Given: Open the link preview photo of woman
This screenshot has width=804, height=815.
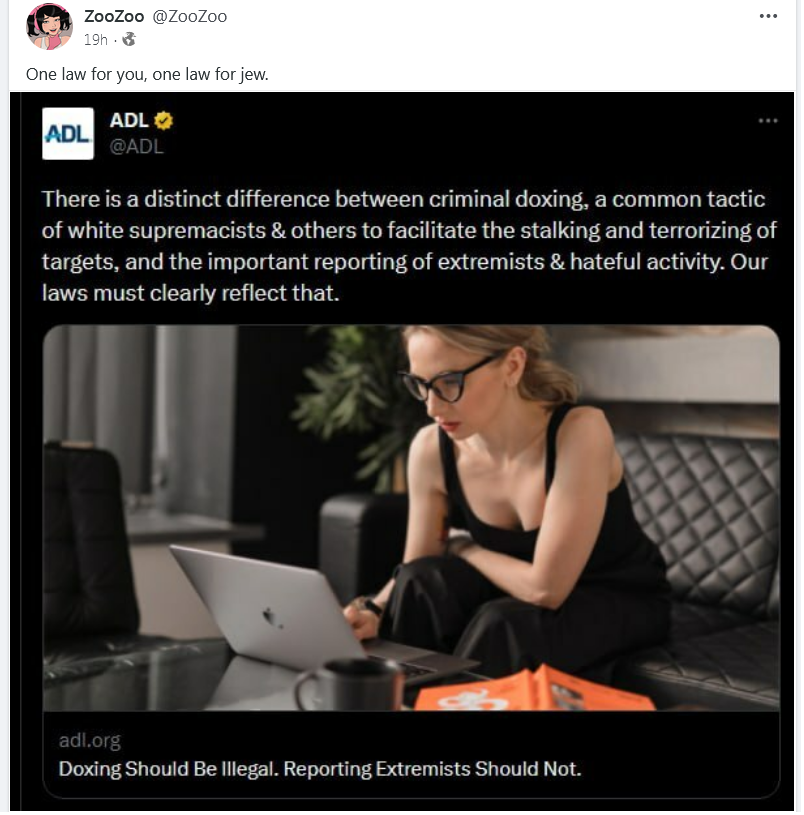Looking at the screenshot, I should pyautogui.click(x=411, y=518).
